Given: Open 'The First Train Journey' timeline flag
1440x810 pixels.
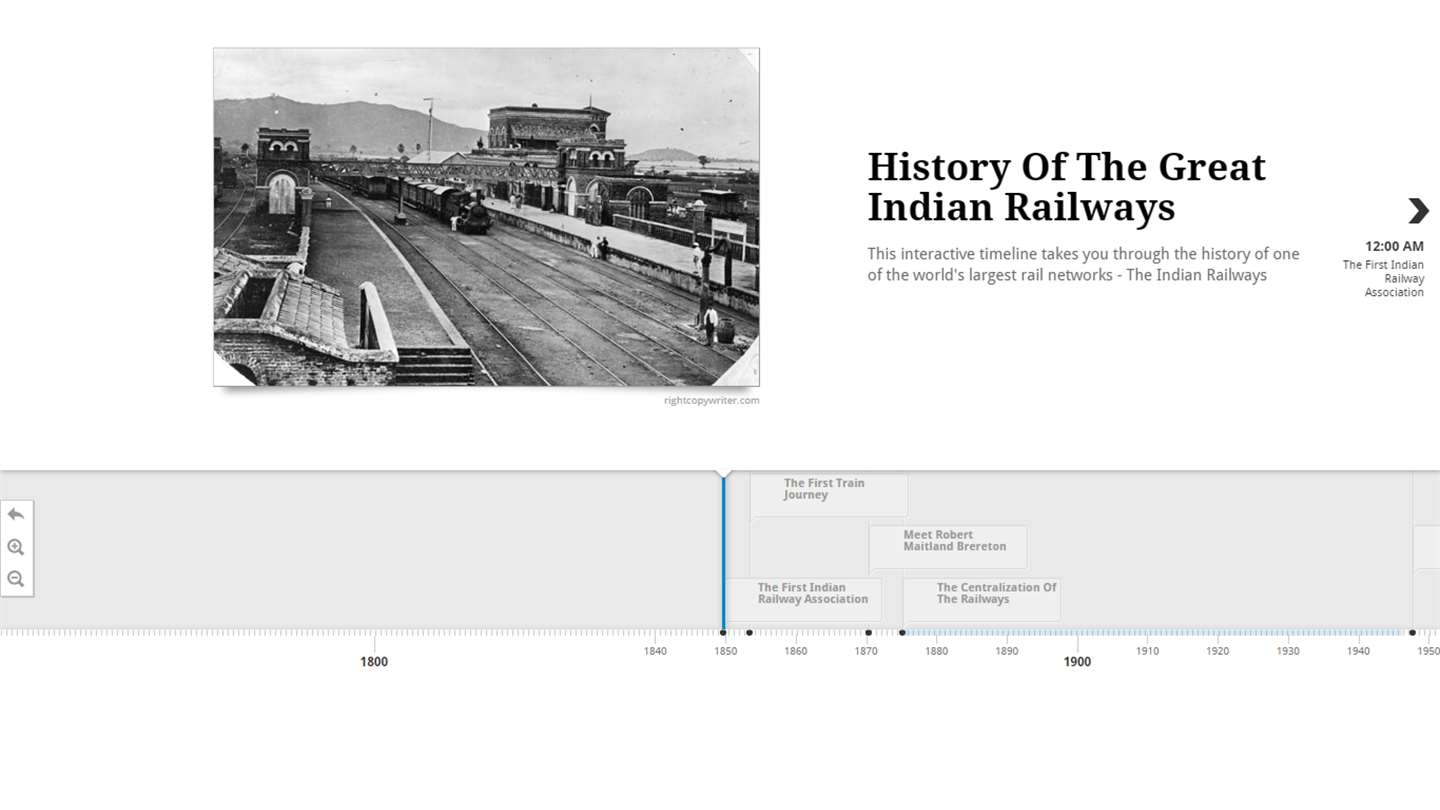Looking at the screenshot, I should click(829, 495).
